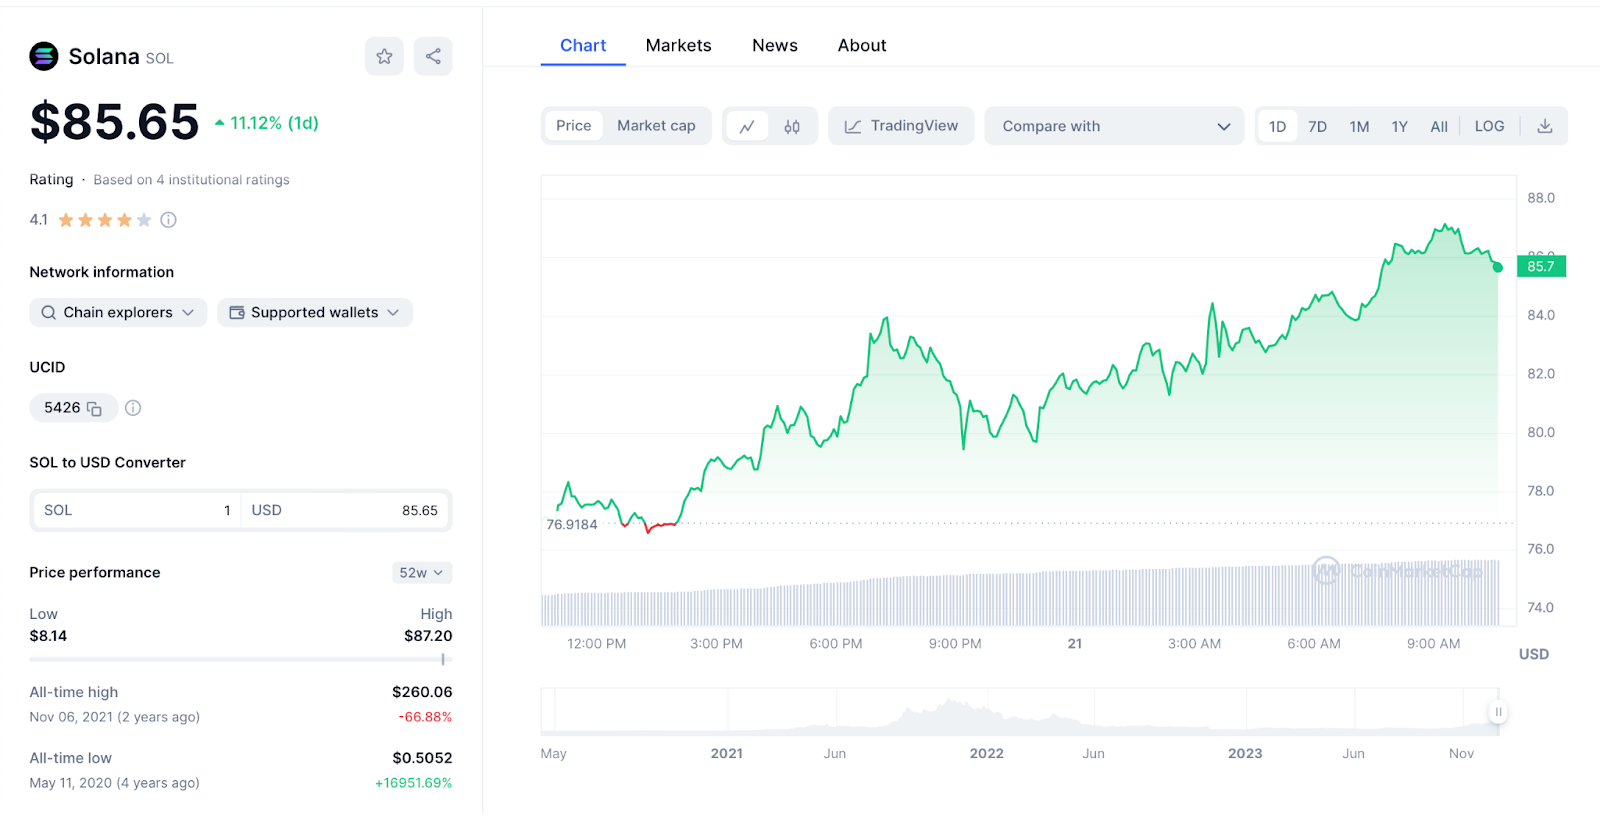The image size is (1600, 816).
Task: Click the four-star rating display
Action: tap(104, 220)
